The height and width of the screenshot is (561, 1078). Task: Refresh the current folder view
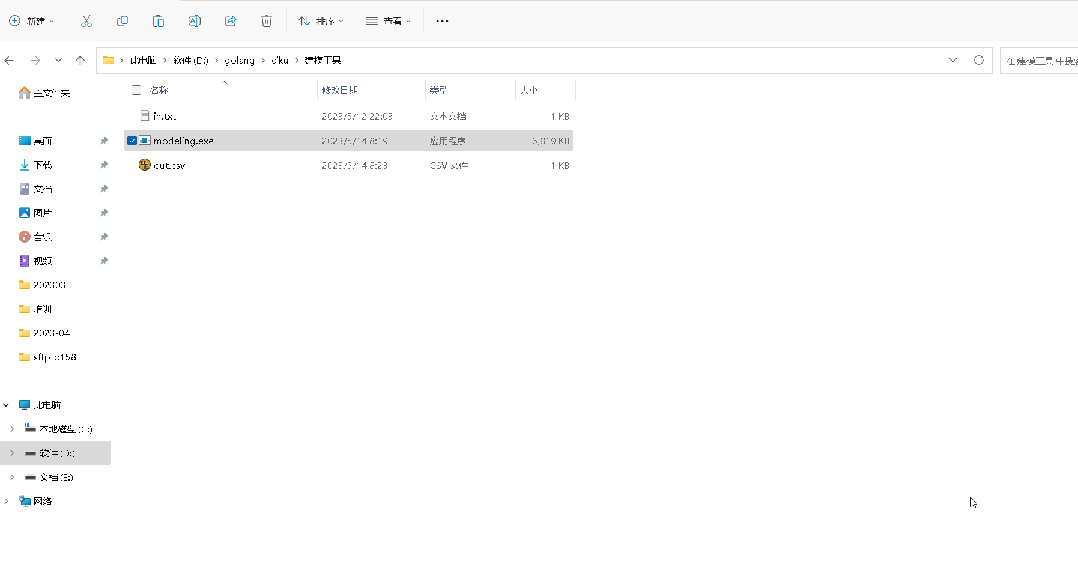point(979,60)
